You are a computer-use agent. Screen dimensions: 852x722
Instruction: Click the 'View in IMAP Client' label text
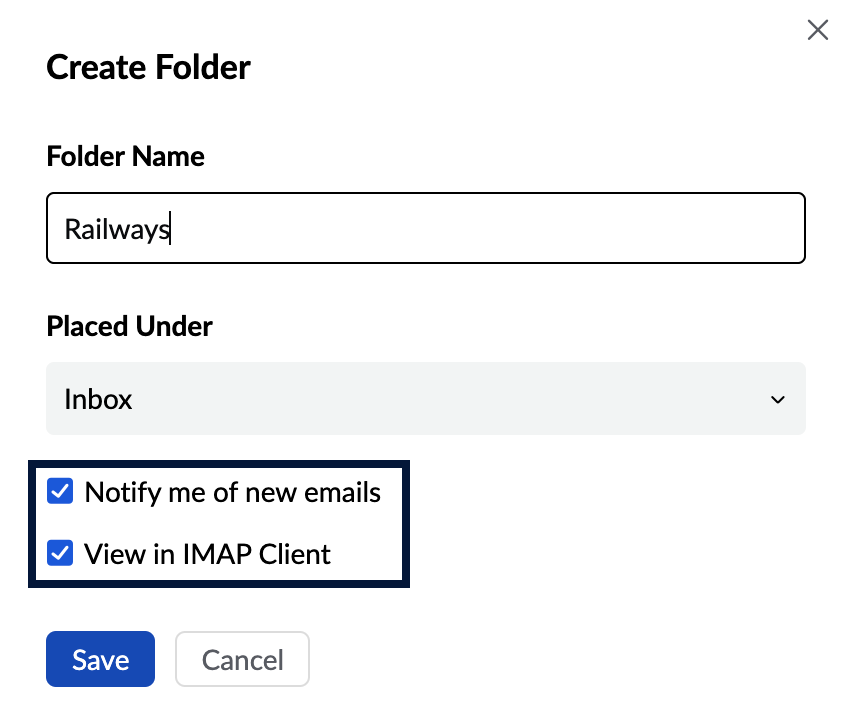pos(207,555)
